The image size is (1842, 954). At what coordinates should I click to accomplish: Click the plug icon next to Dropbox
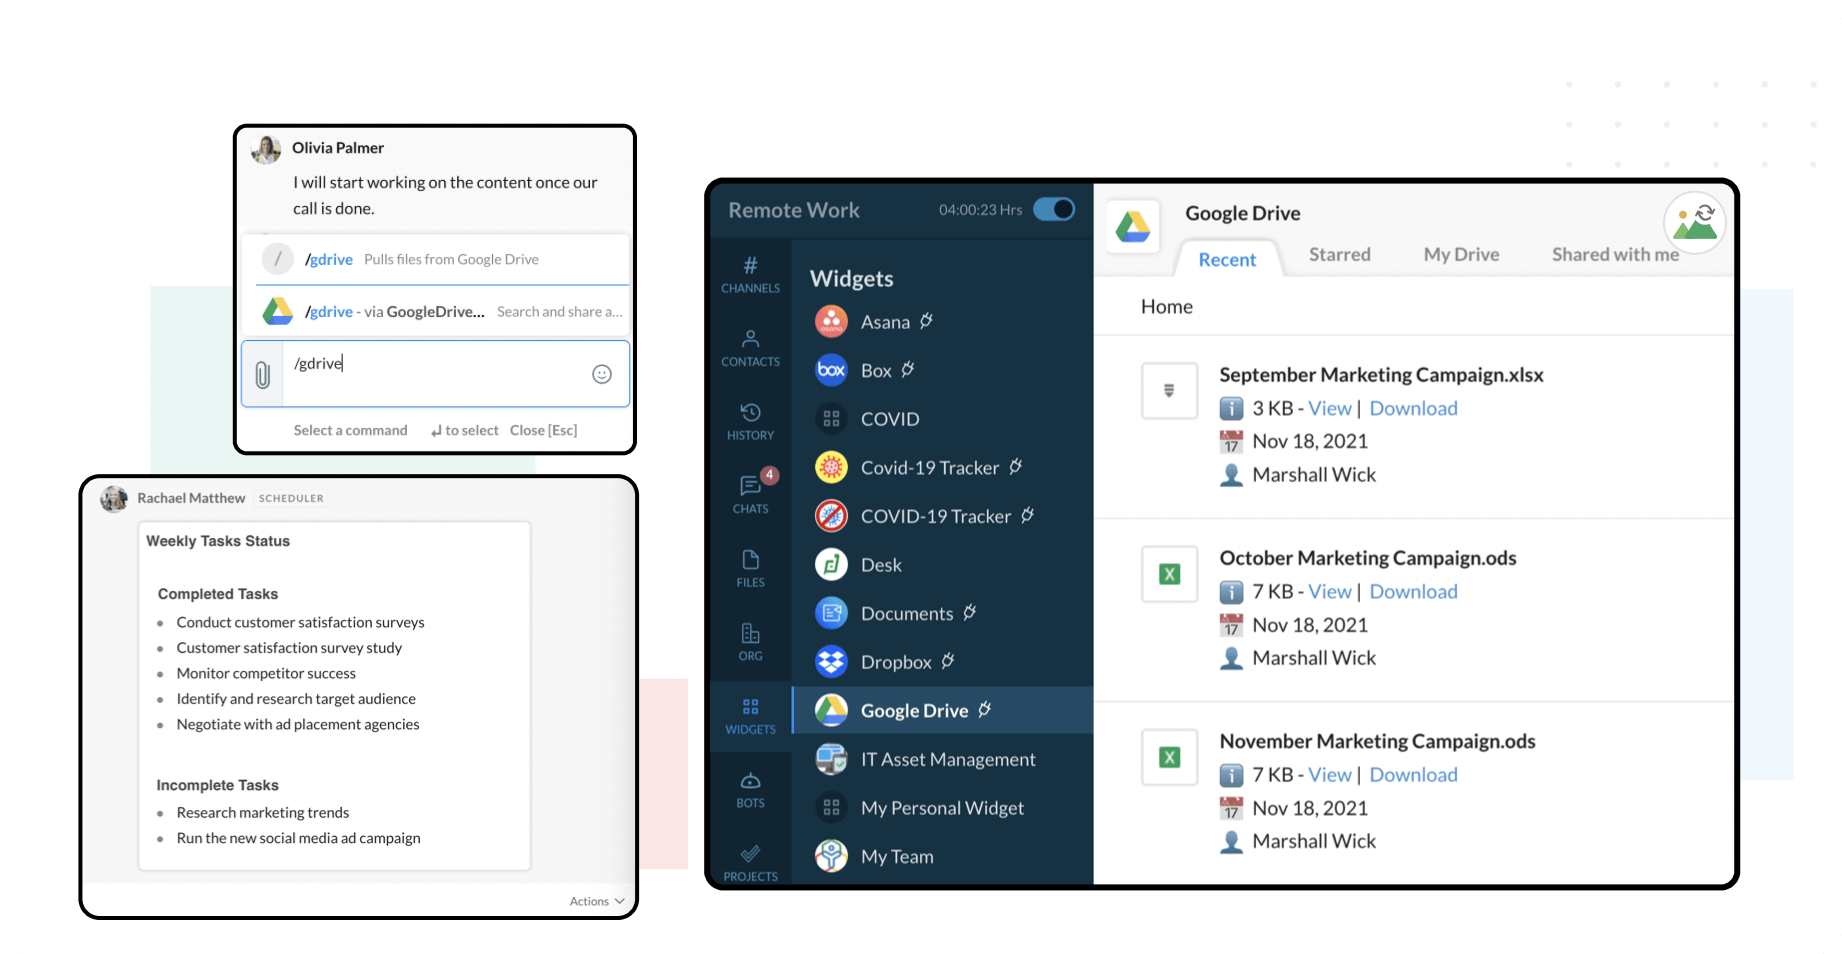948,661
